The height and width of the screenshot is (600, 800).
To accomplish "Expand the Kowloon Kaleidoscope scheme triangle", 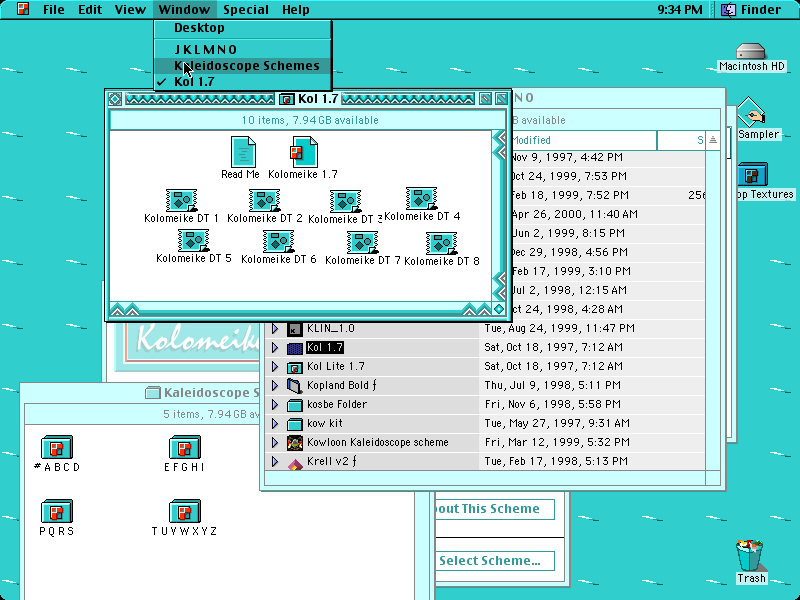I will [x=275, y=442].
